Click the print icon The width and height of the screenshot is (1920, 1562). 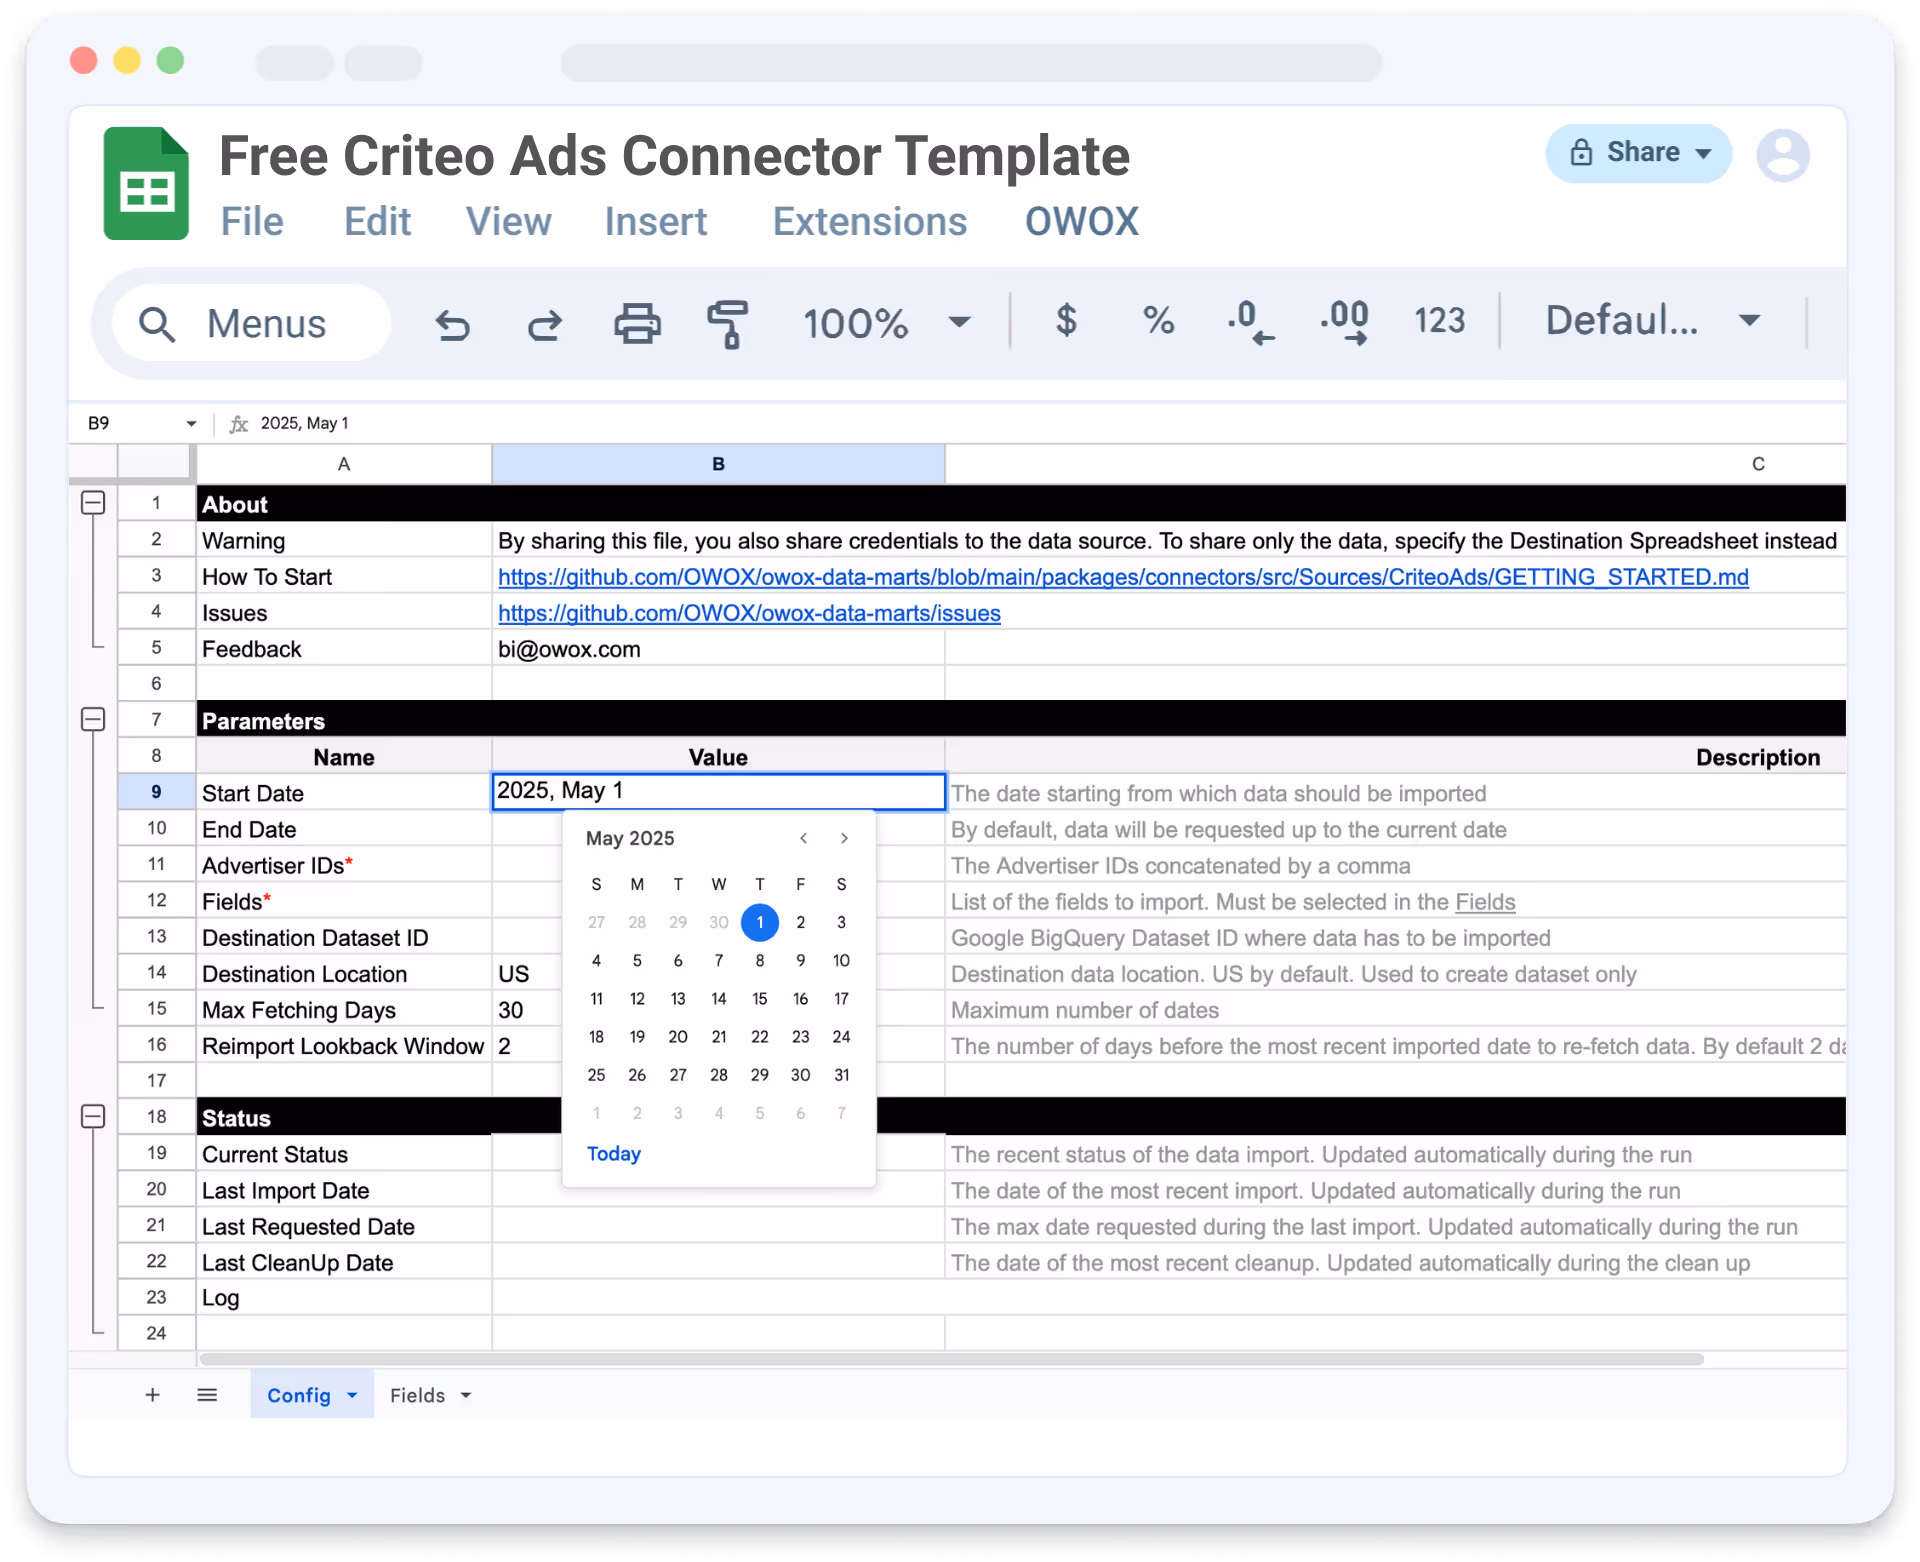(637, 323)
